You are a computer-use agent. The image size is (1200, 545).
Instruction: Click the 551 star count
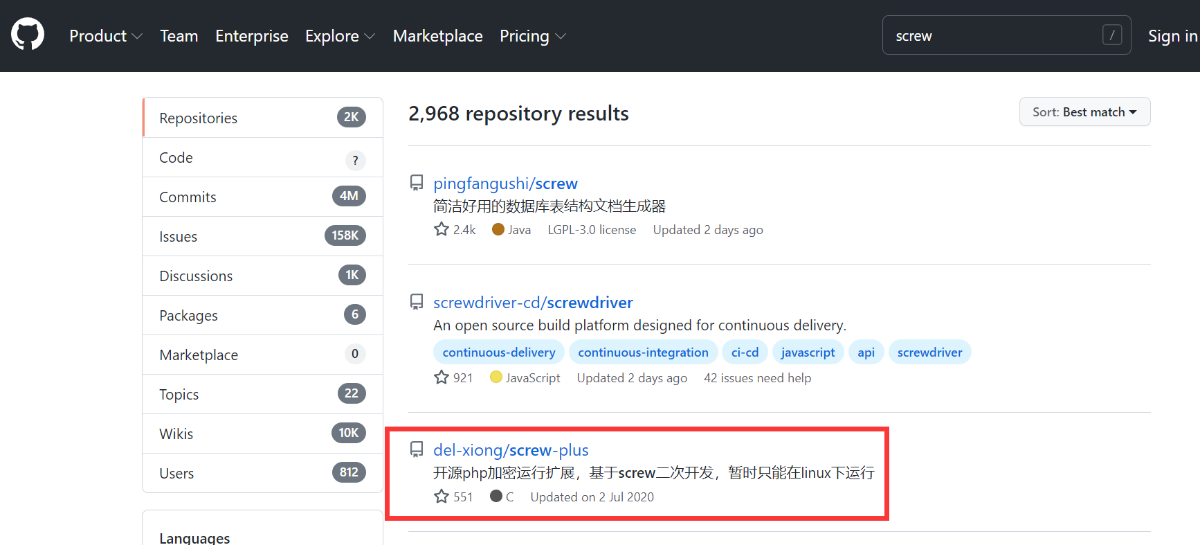coord(453,496)
